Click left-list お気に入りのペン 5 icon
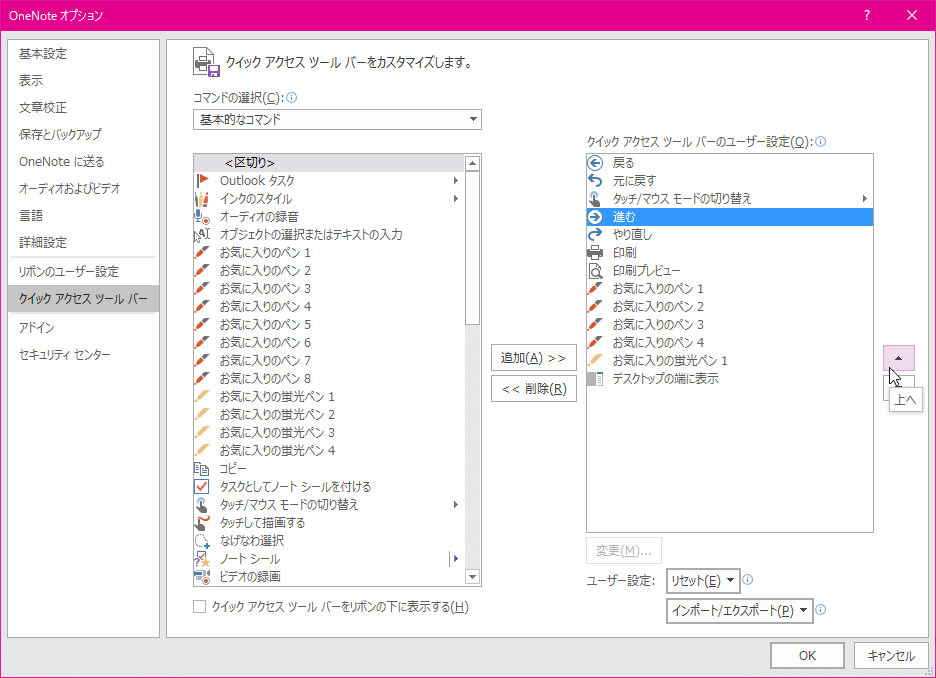 (x=203, y=325)
